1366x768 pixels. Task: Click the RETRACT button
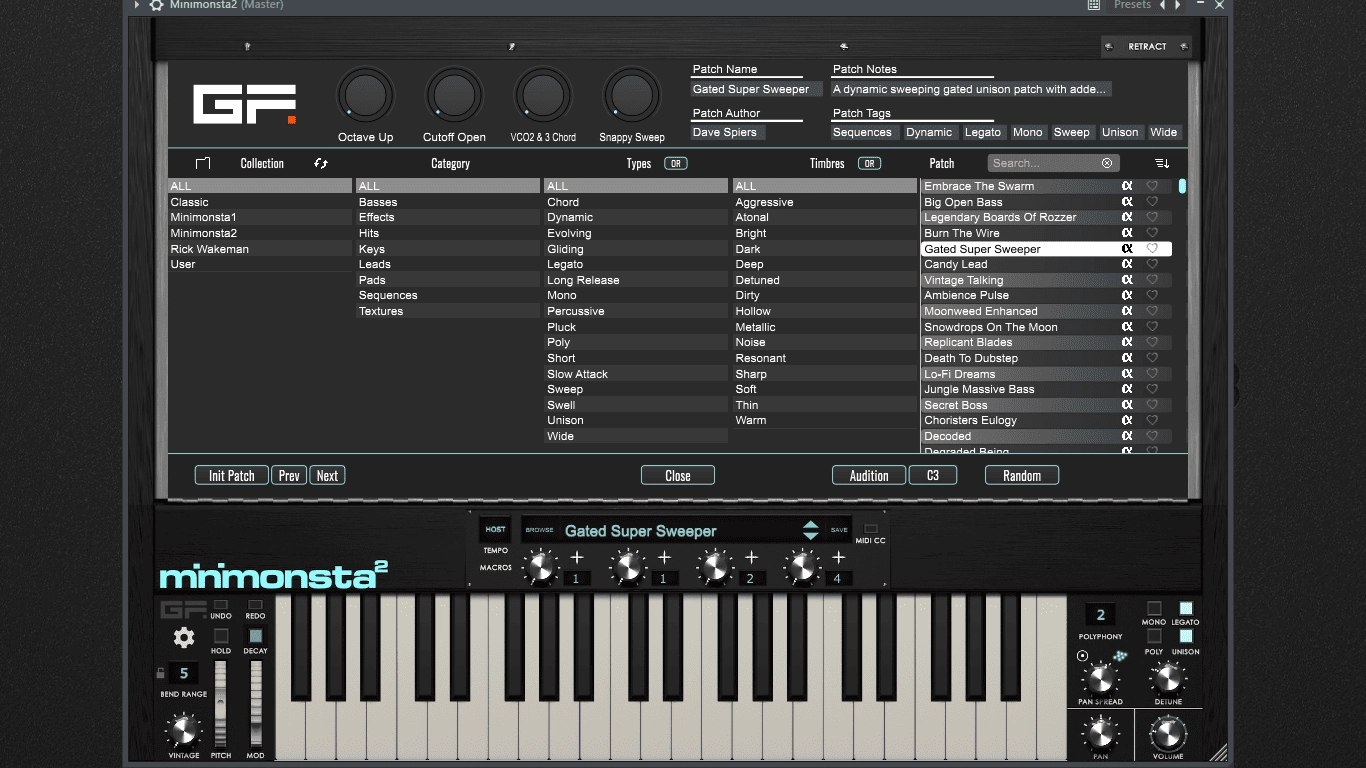(1147, 46)
